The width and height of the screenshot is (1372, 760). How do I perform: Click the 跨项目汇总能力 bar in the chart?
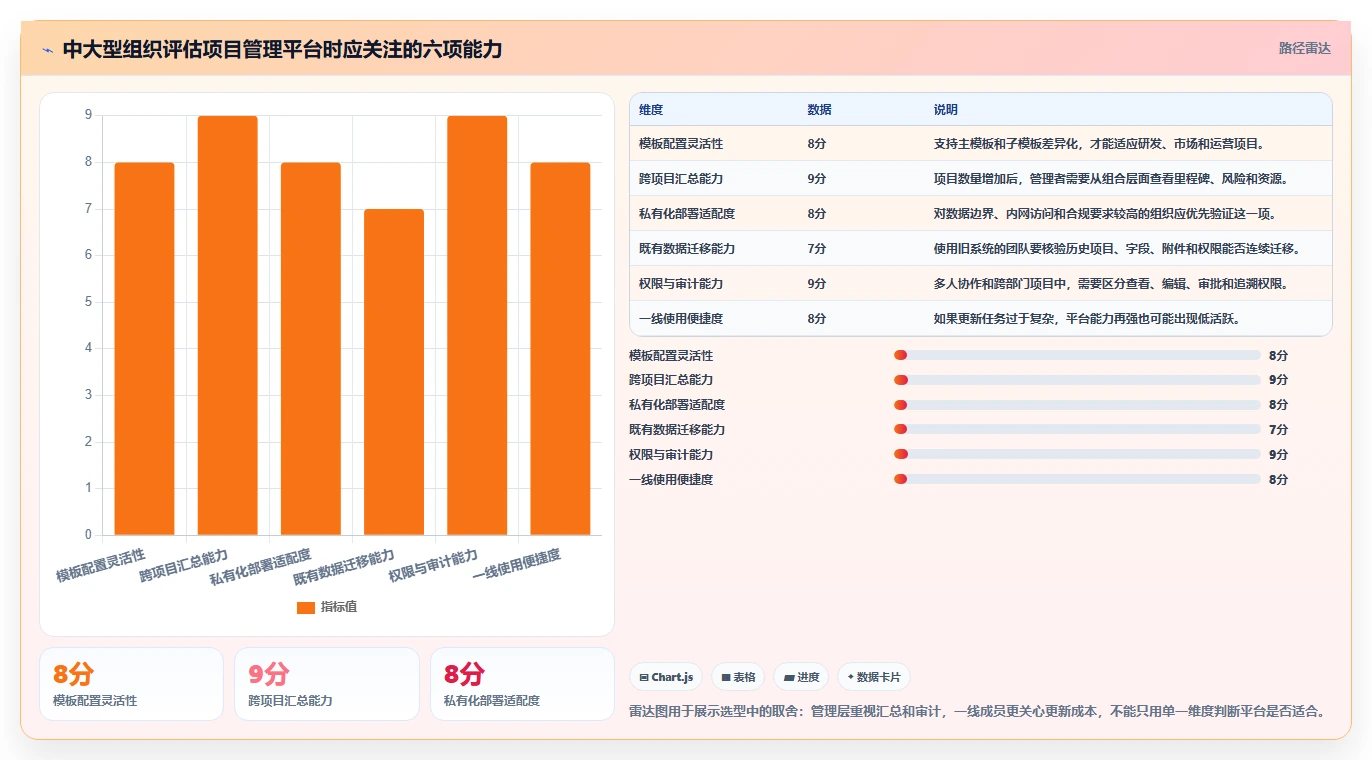[227, 325]
